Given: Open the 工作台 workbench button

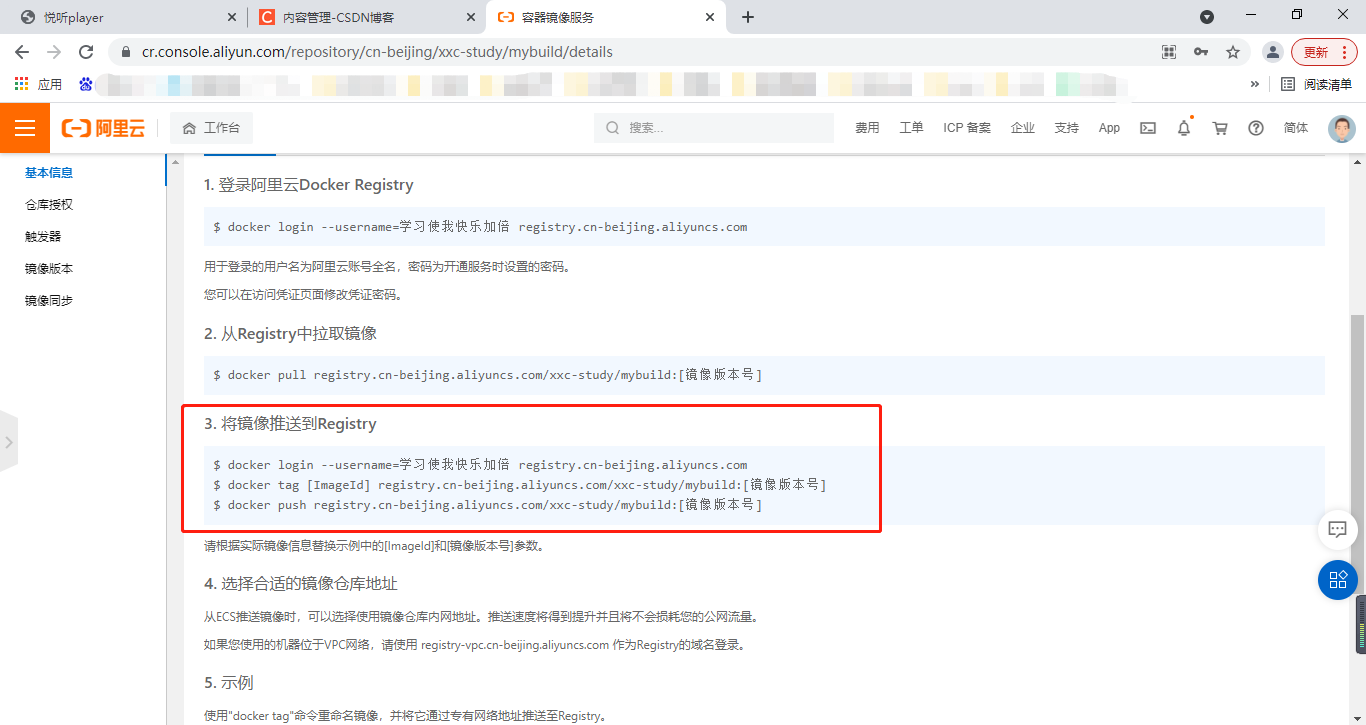Looking at the screenshot, I should coord(211,128).
